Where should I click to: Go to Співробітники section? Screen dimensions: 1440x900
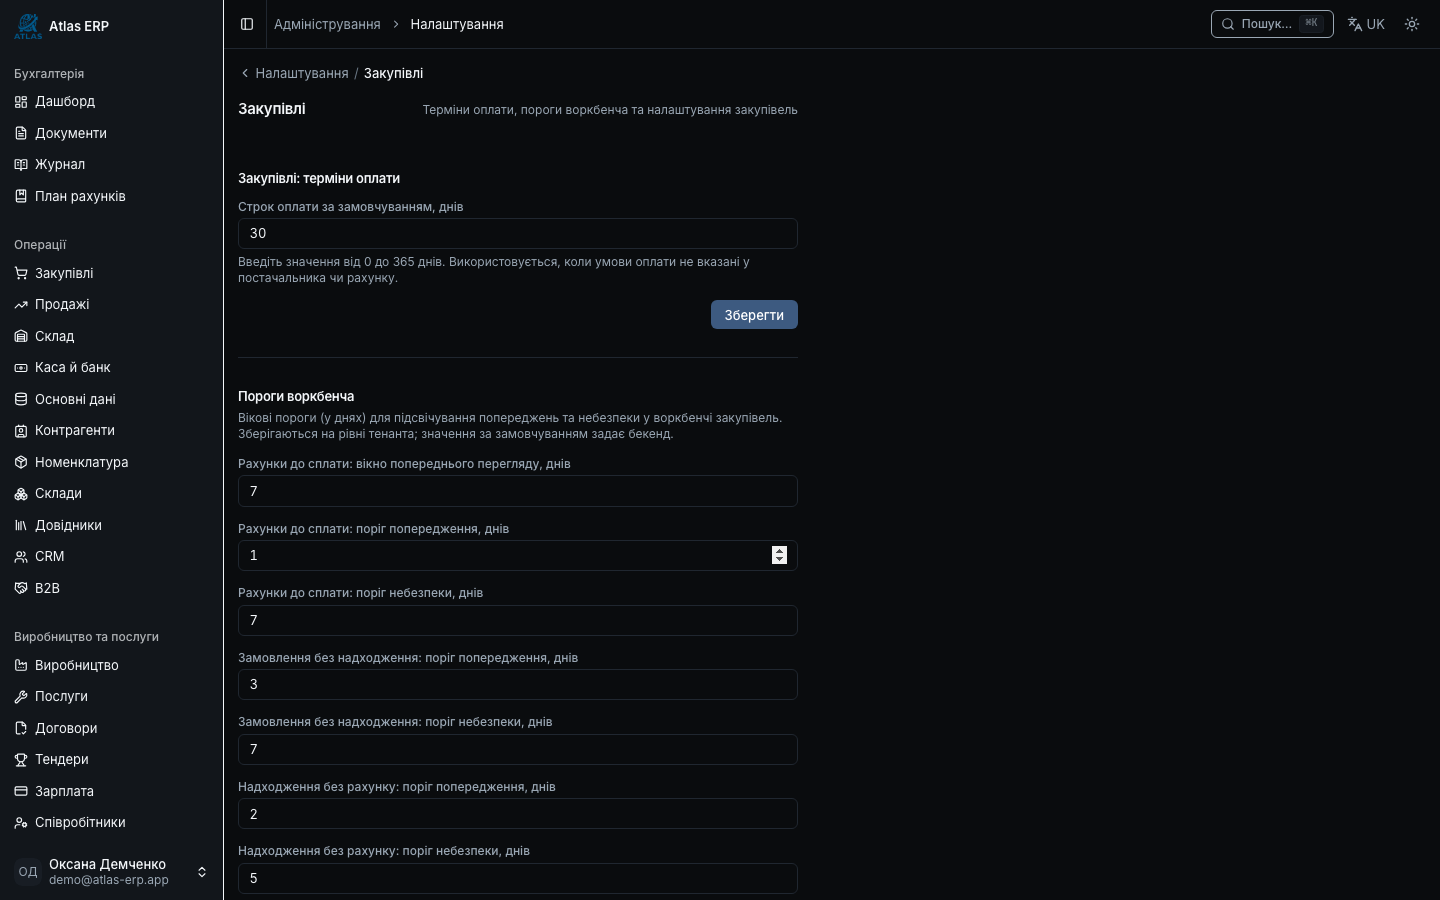(x=111, y=822)
